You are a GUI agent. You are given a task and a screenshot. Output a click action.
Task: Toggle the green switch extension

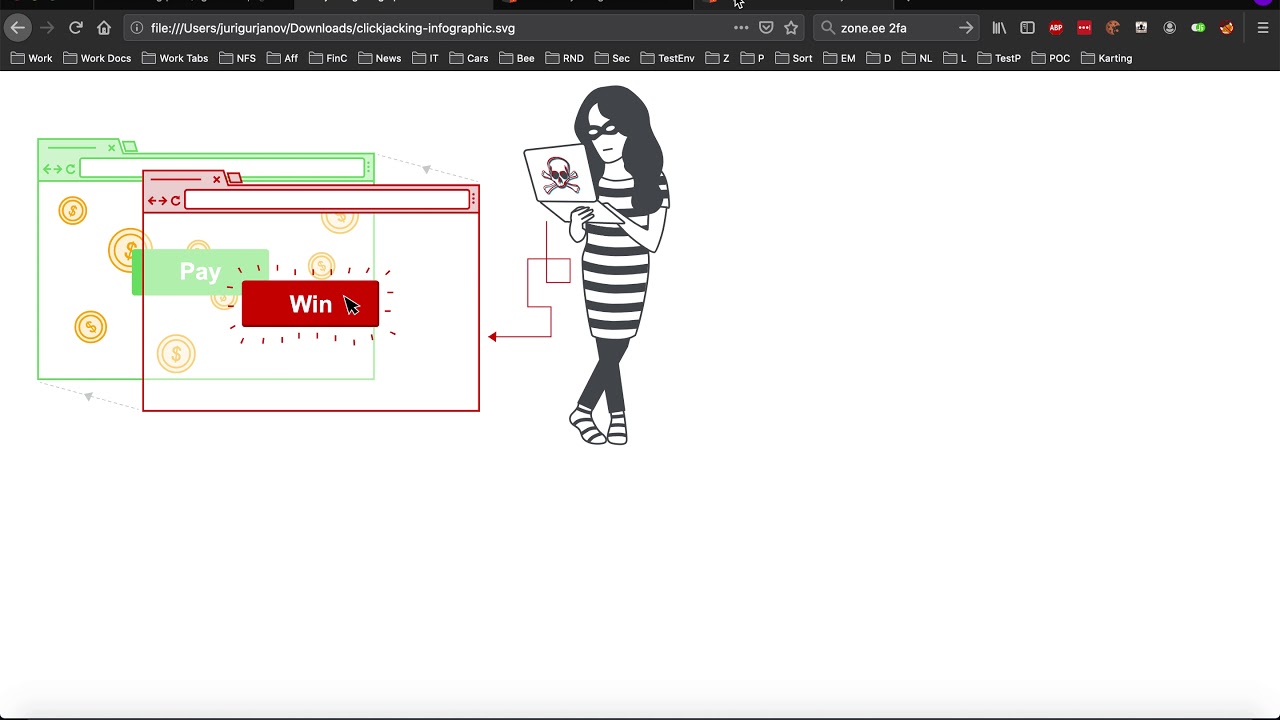pyautogui.click(x=1198, y=28)
